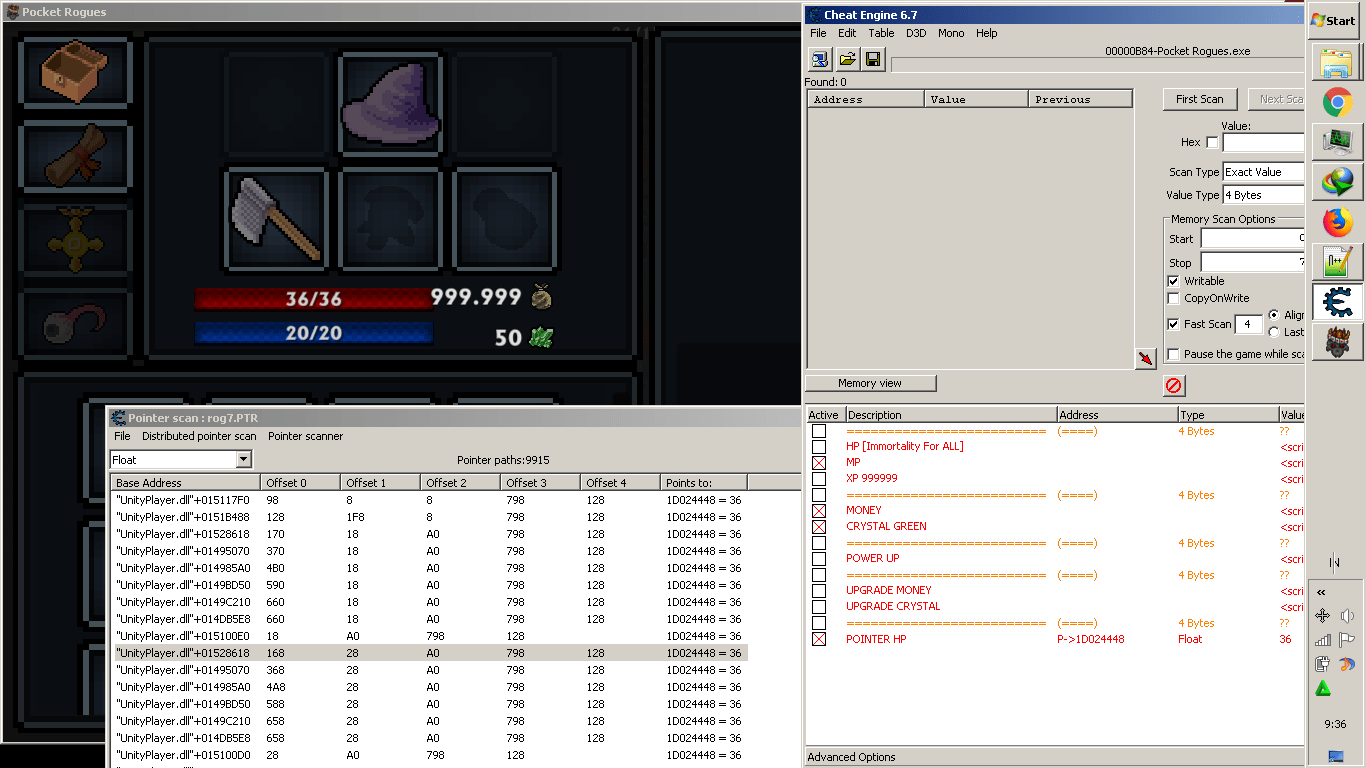Screen dimensions: 1366x768
Task: Switch to Pocket Rogues game taskbar icon
Action: 1337,342
